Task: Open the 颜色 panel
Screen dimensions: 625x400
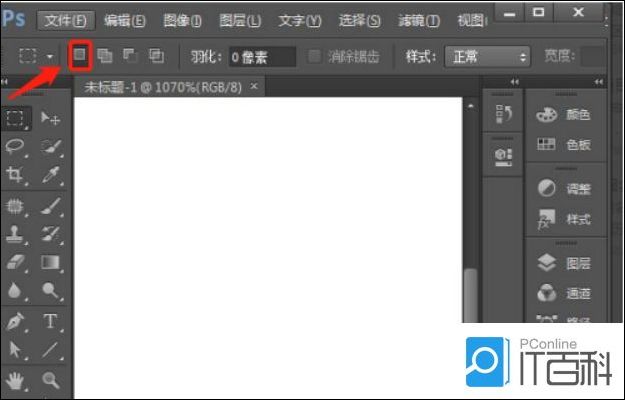Action: [x=563, y=115]
